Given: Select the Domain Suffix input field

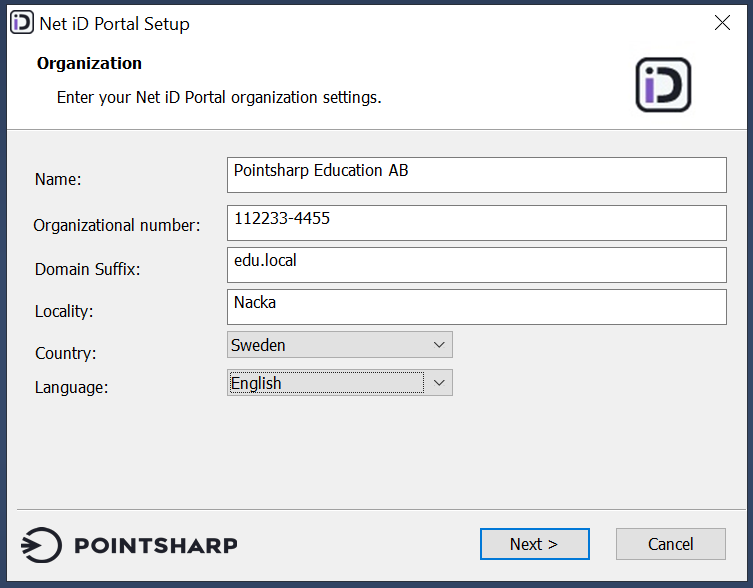Looking at the screenshot, I should pos(476,264).
